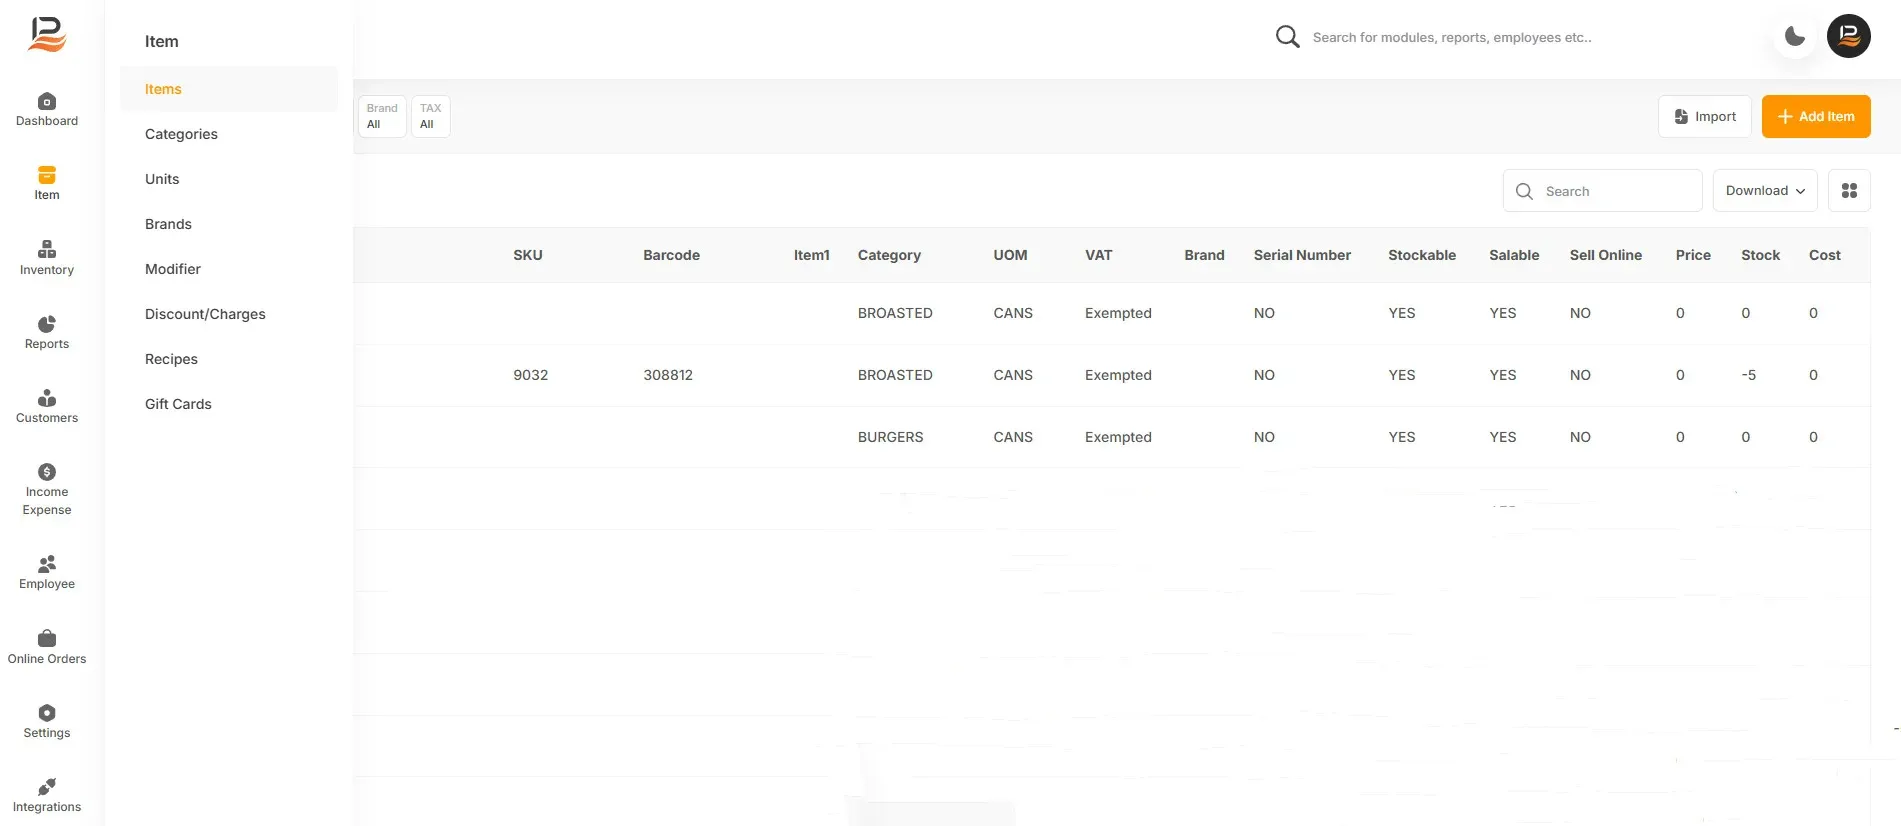Image resolution: width=1901 pixels, height=826 pixels.
Task: Open the TAX filter dropdown
Action: point(430,116)
